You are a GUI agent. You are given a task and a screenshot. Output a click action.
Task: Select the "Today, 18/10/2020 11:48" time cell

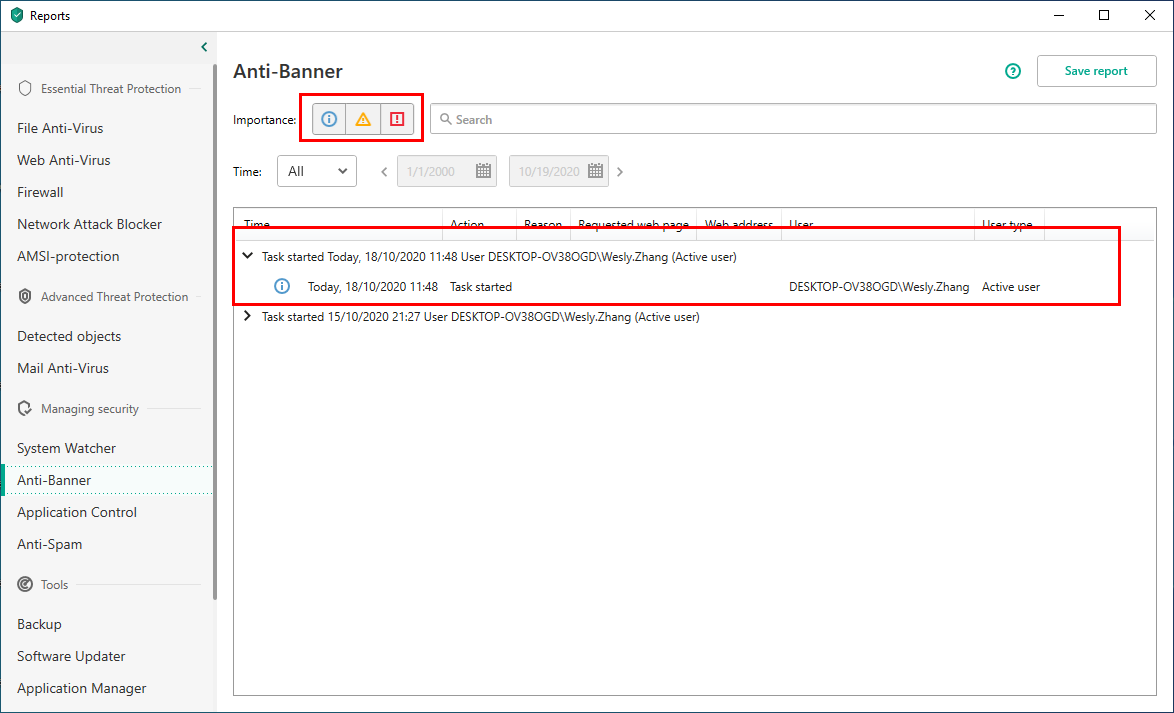(373, 287)
